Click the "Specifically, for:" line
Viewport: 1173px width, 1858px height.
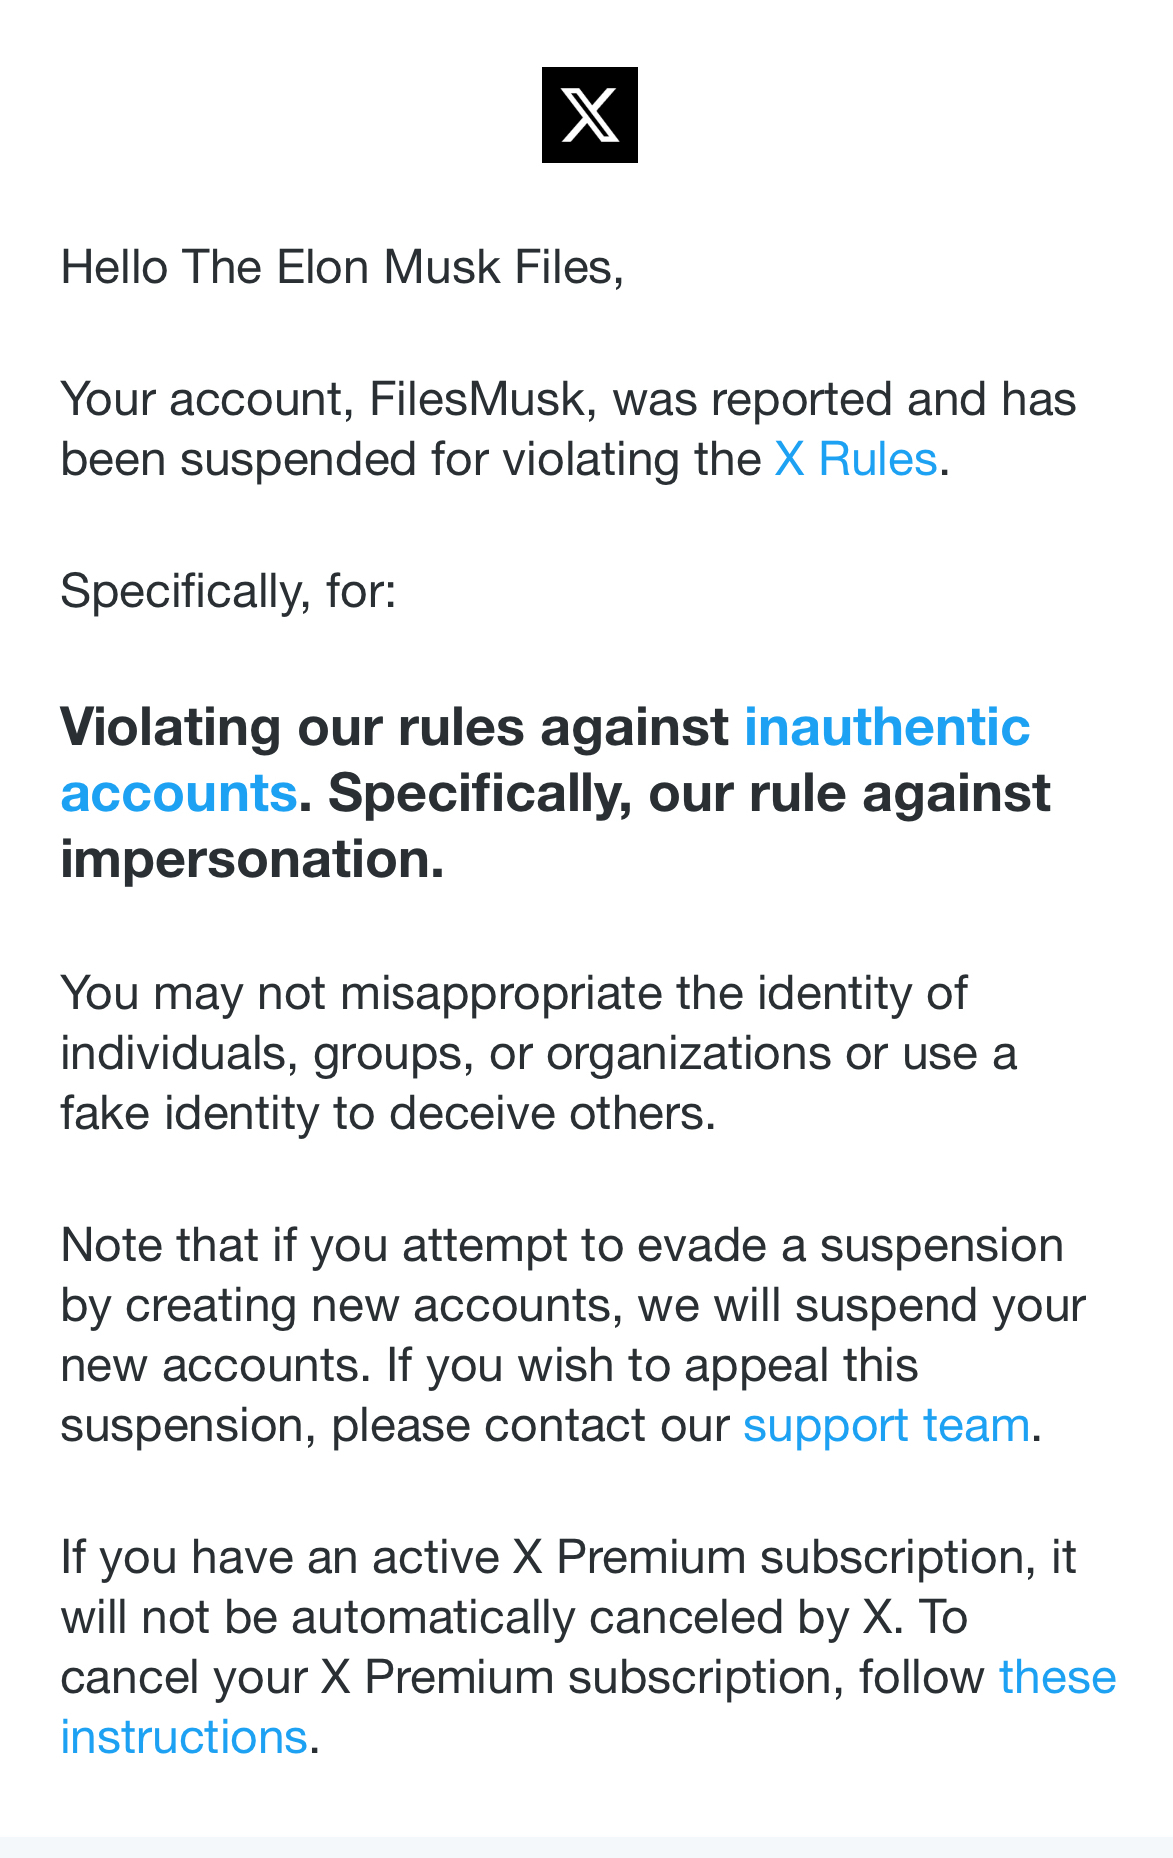tap(228, 591)
